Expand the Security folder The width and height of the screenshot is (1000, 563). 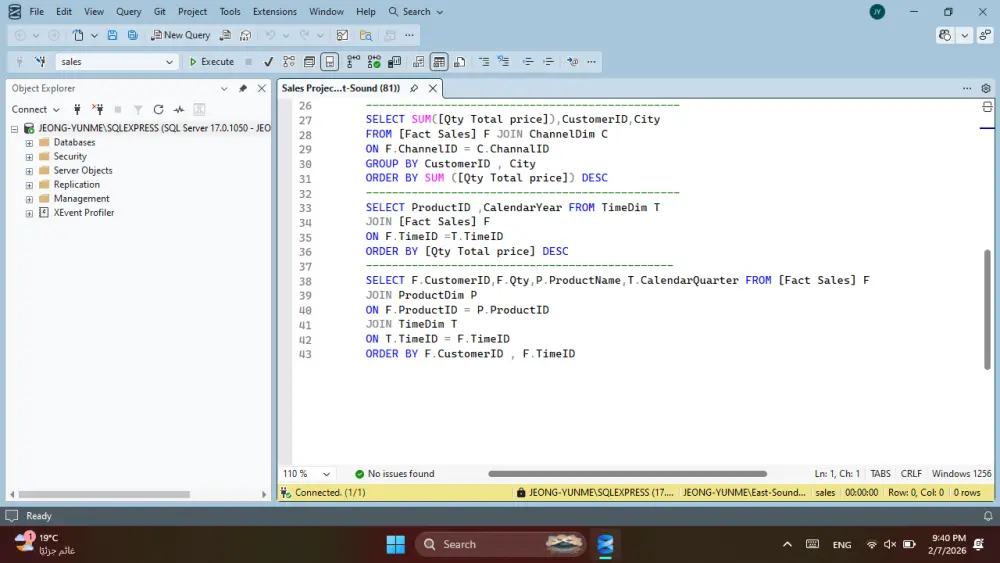[x=29, y=157]
